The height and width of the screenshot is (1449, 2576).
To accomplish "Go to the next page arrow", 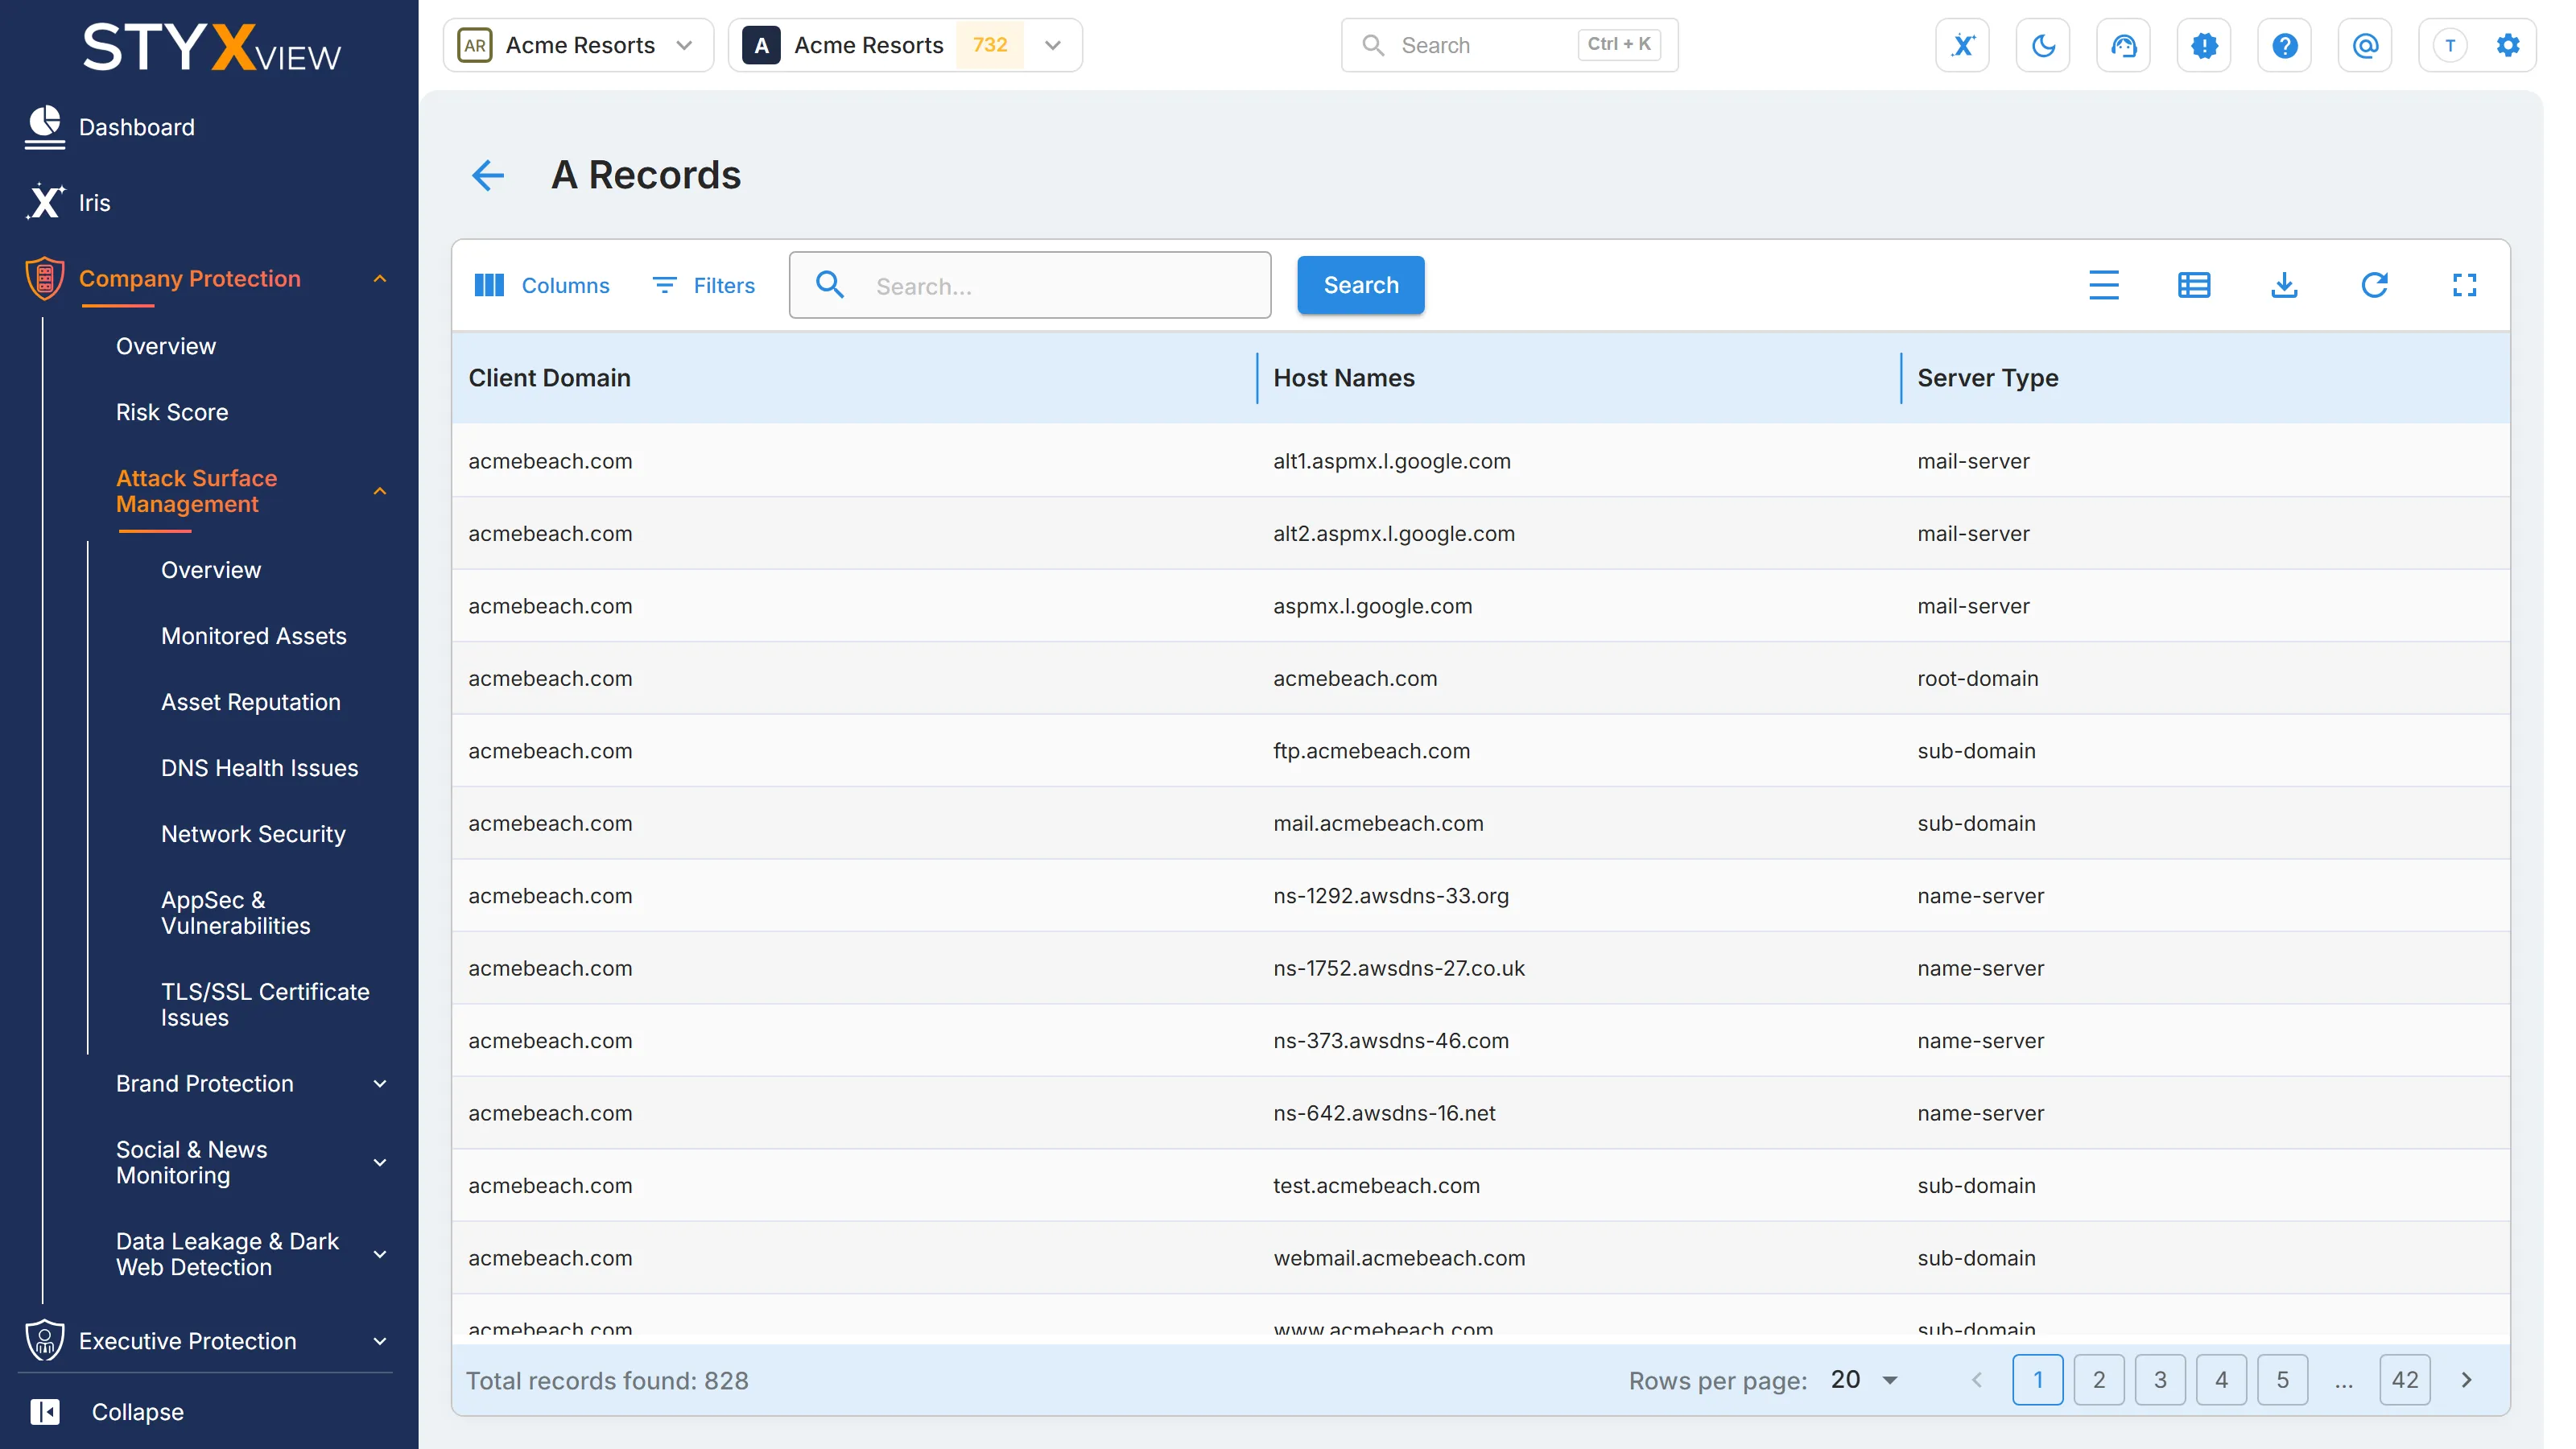I will coord(2466,1380).
